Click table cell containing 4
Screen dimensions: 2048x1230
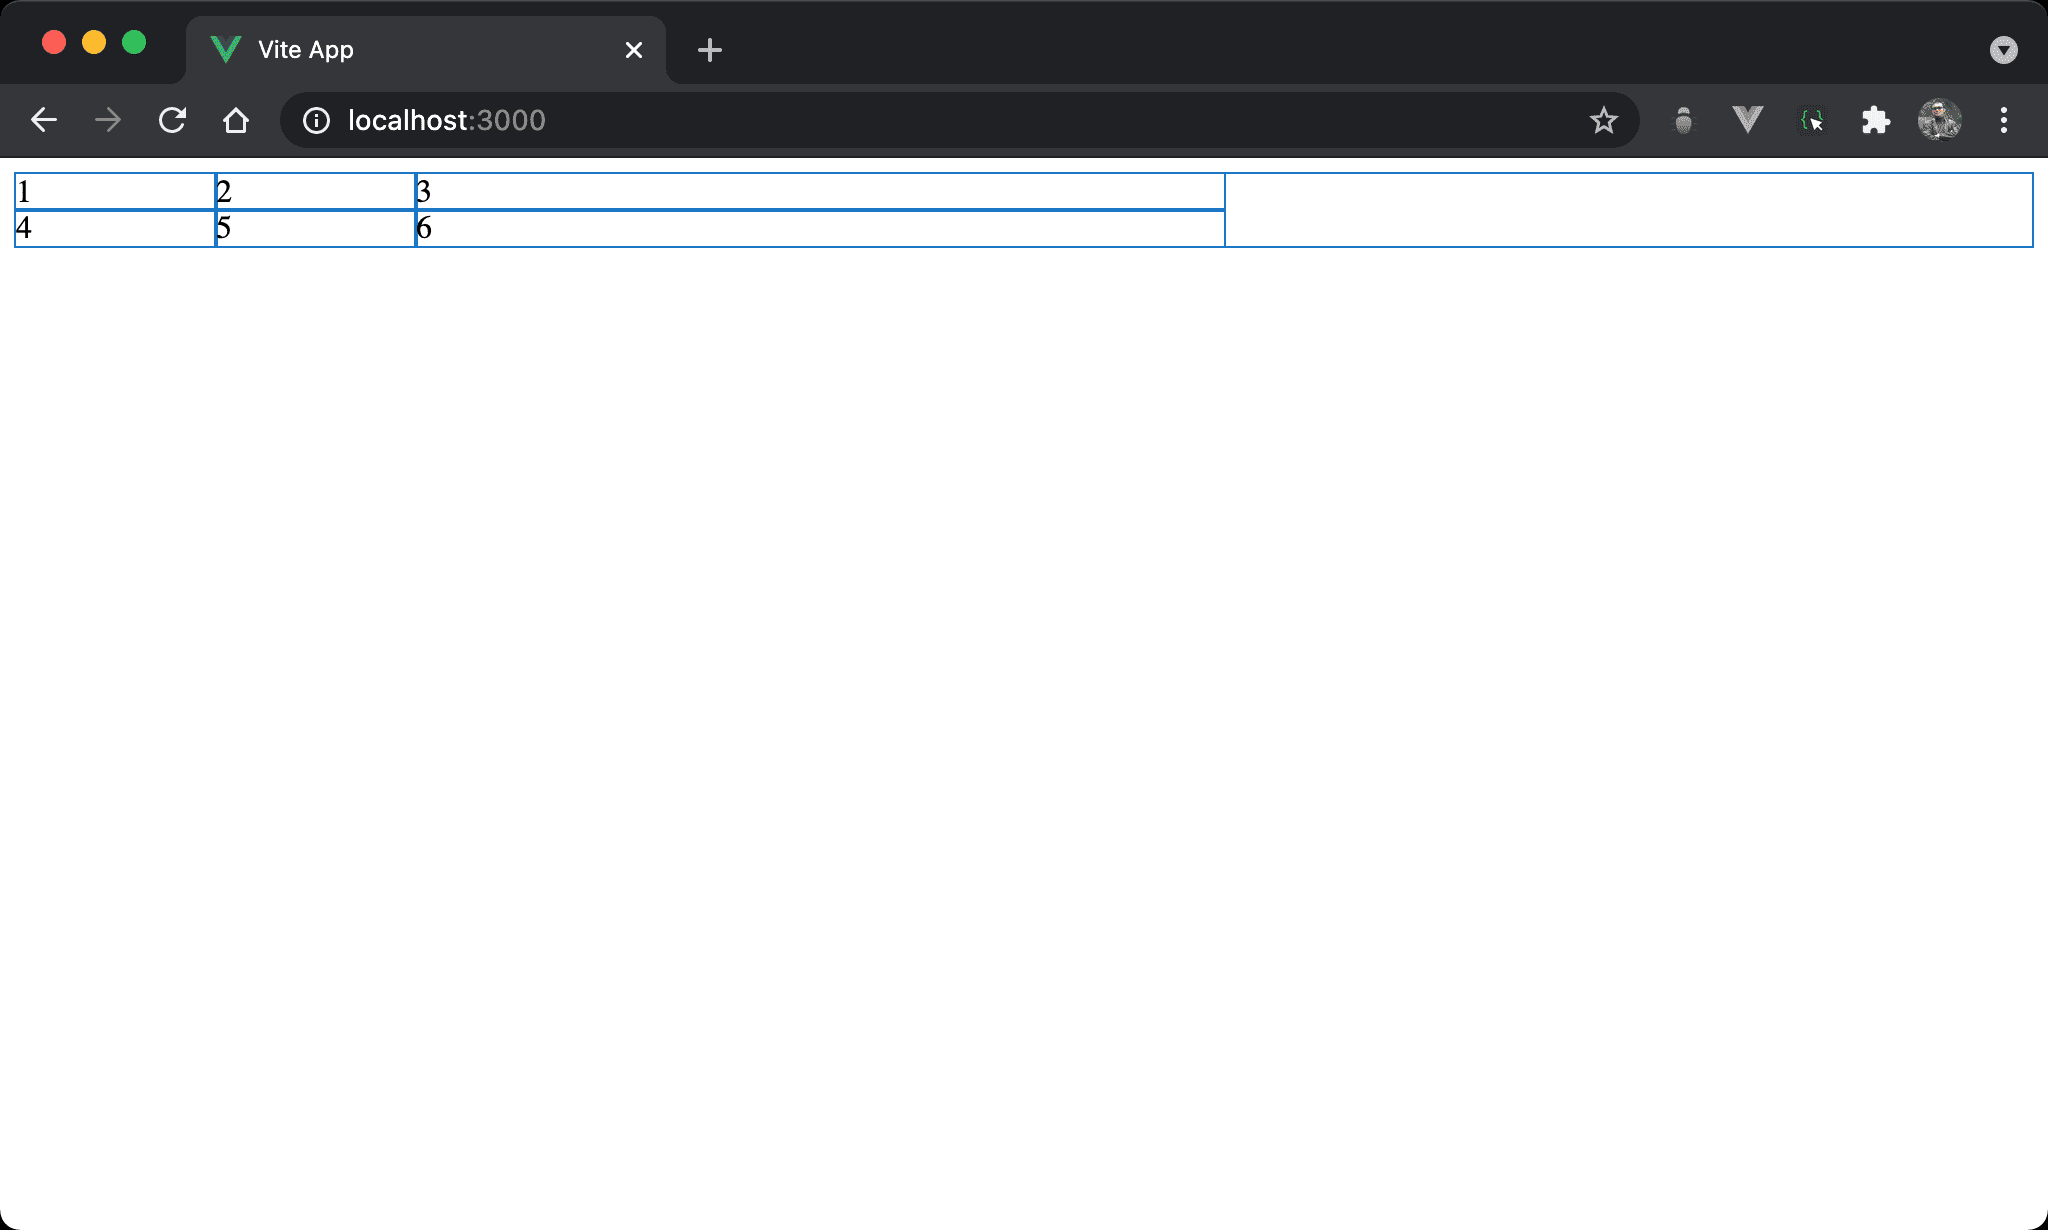(115, 228)
